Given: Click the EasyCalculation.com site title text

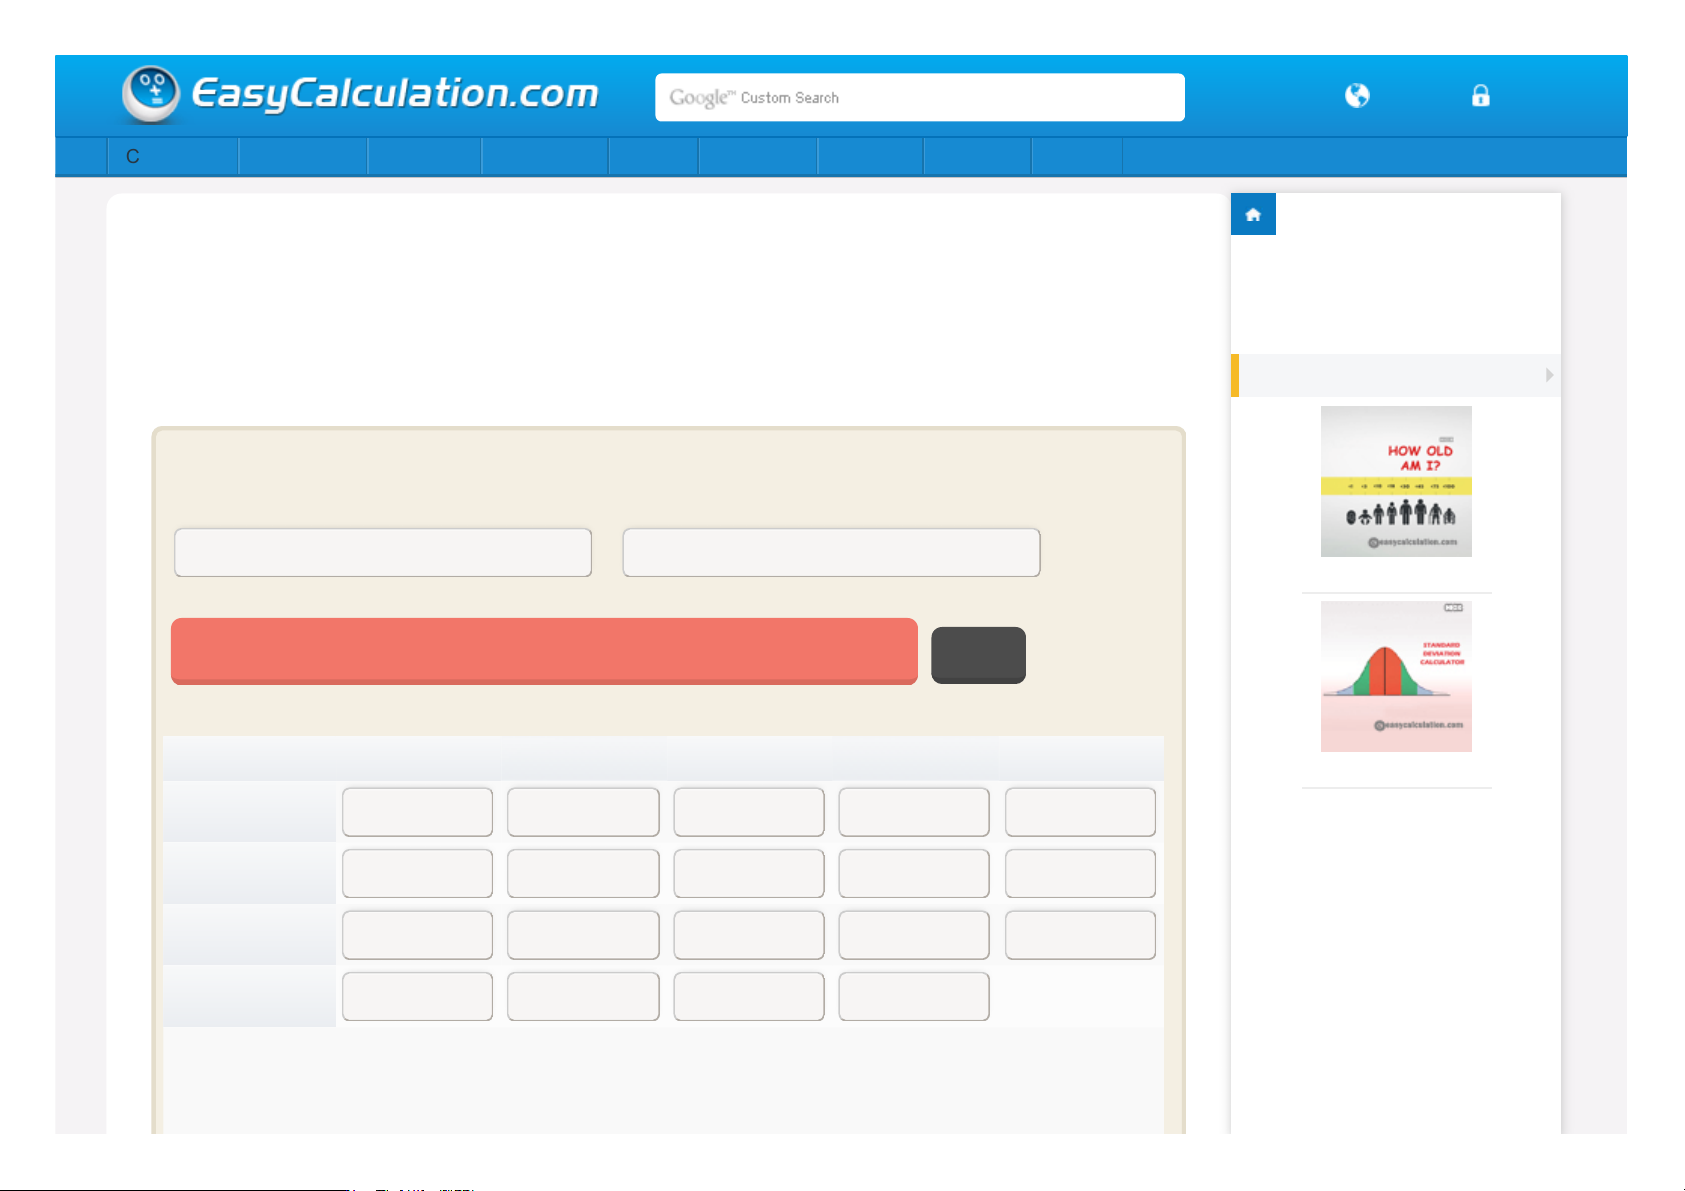Looking at the screenshot, I should pos(394,94).
